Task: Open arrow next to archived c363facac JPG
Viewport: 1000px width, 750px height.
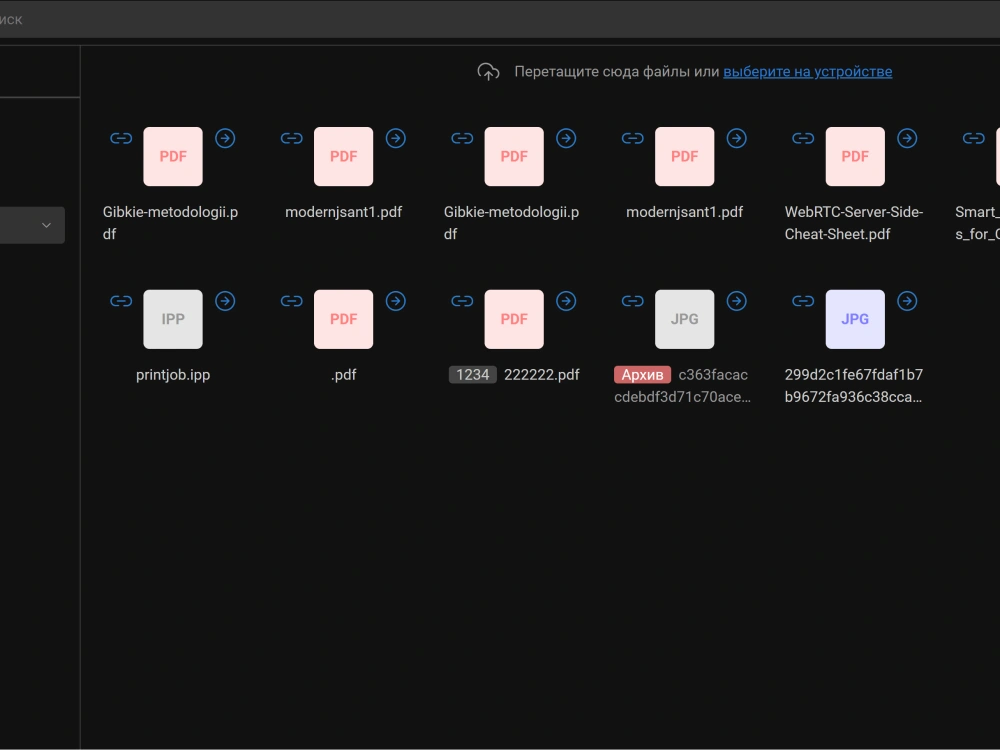Action: coord(737,301)
